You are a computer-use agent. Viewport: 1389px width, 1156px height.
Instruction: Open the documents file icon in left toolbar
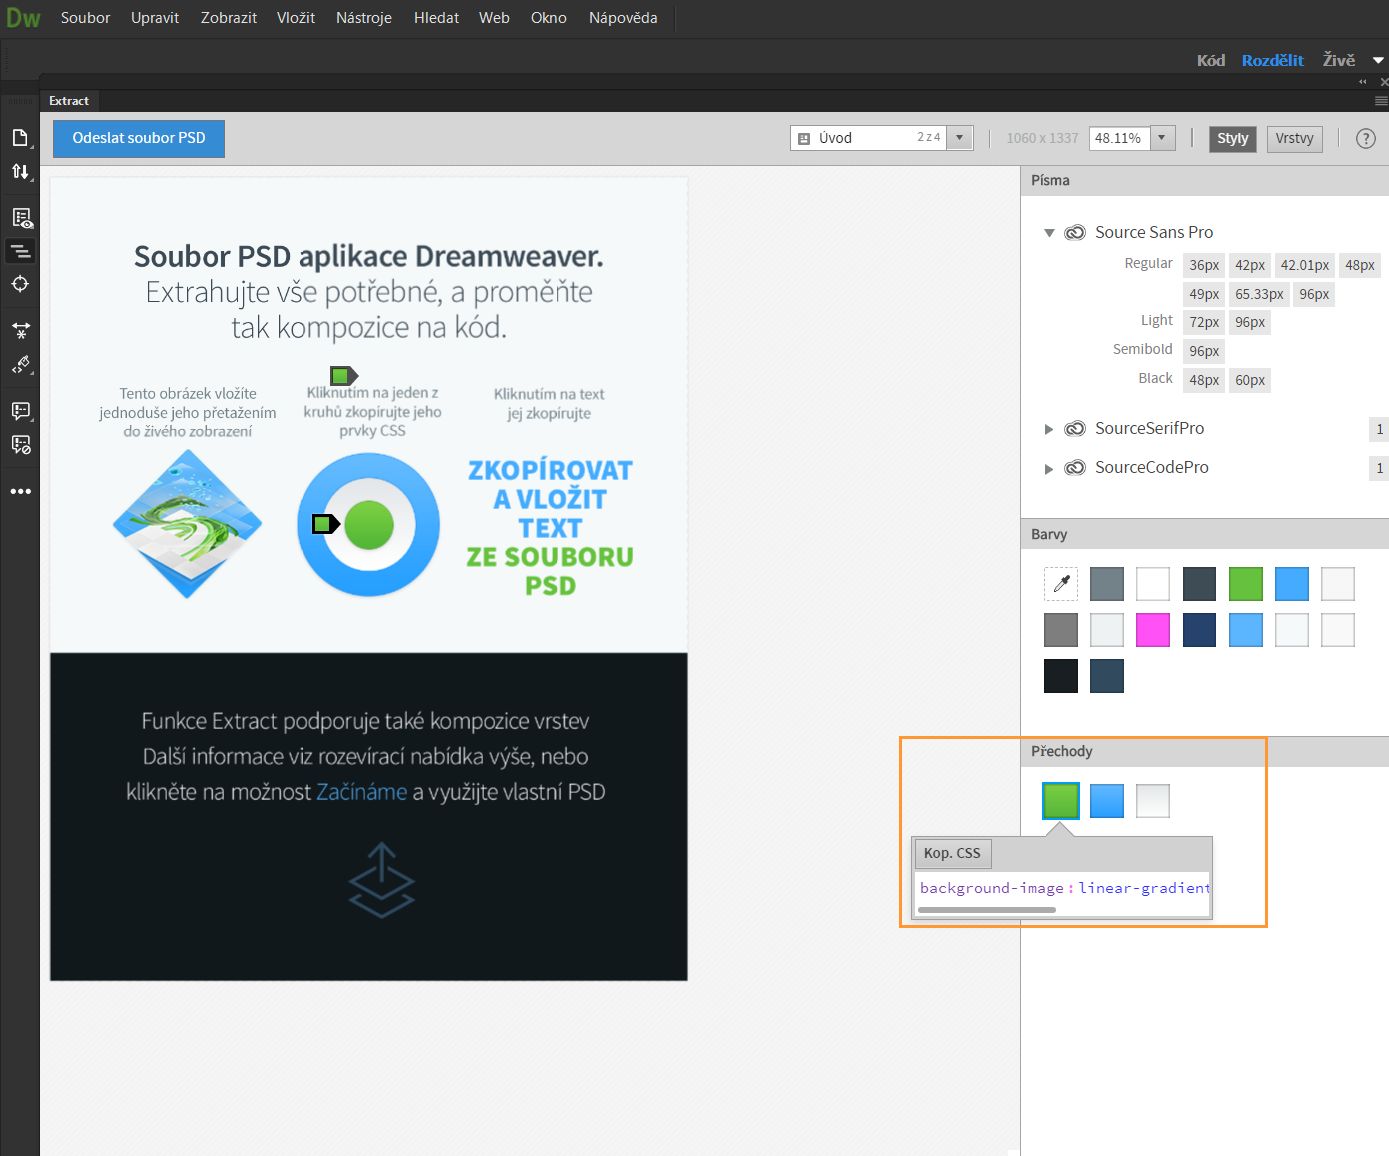tap(20, 137)
